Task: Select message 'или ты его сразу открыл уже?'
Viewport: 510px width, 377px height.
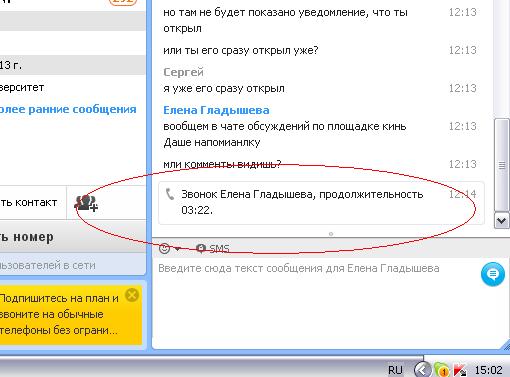Action: click(241, 50)
